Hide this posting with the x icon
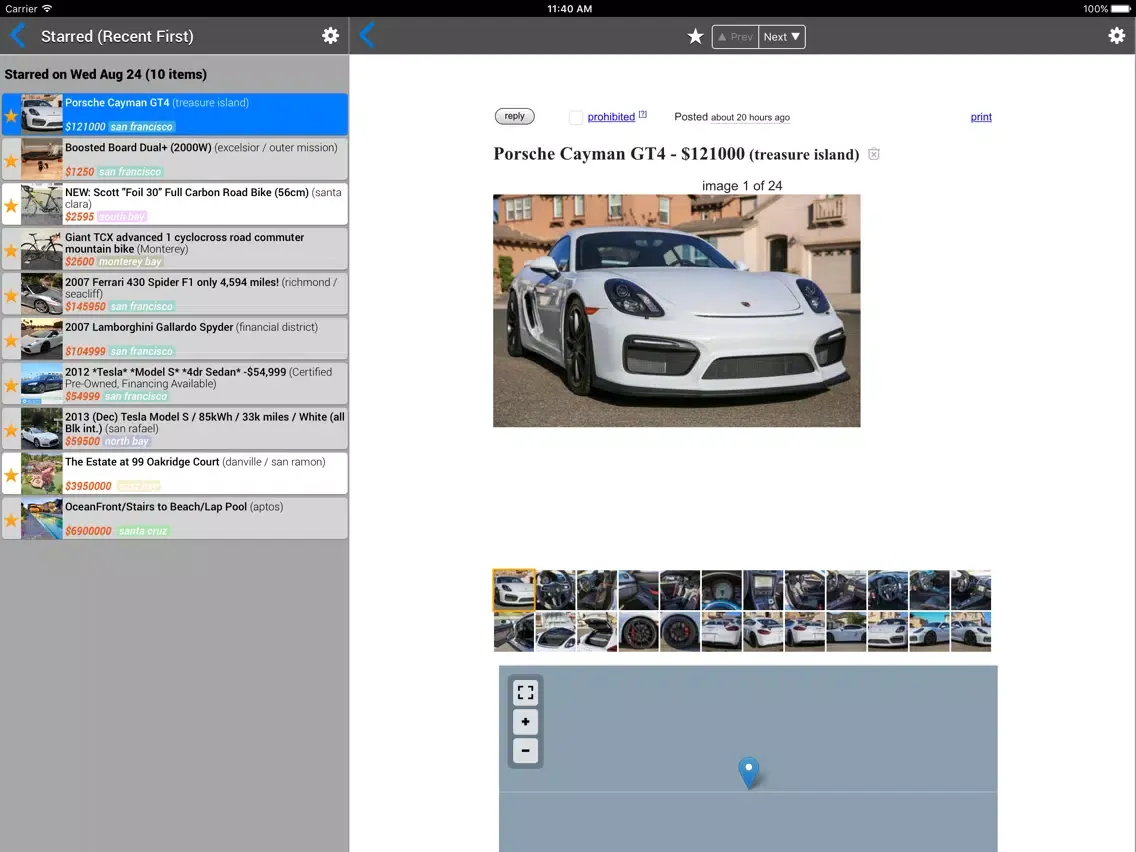 874,154
